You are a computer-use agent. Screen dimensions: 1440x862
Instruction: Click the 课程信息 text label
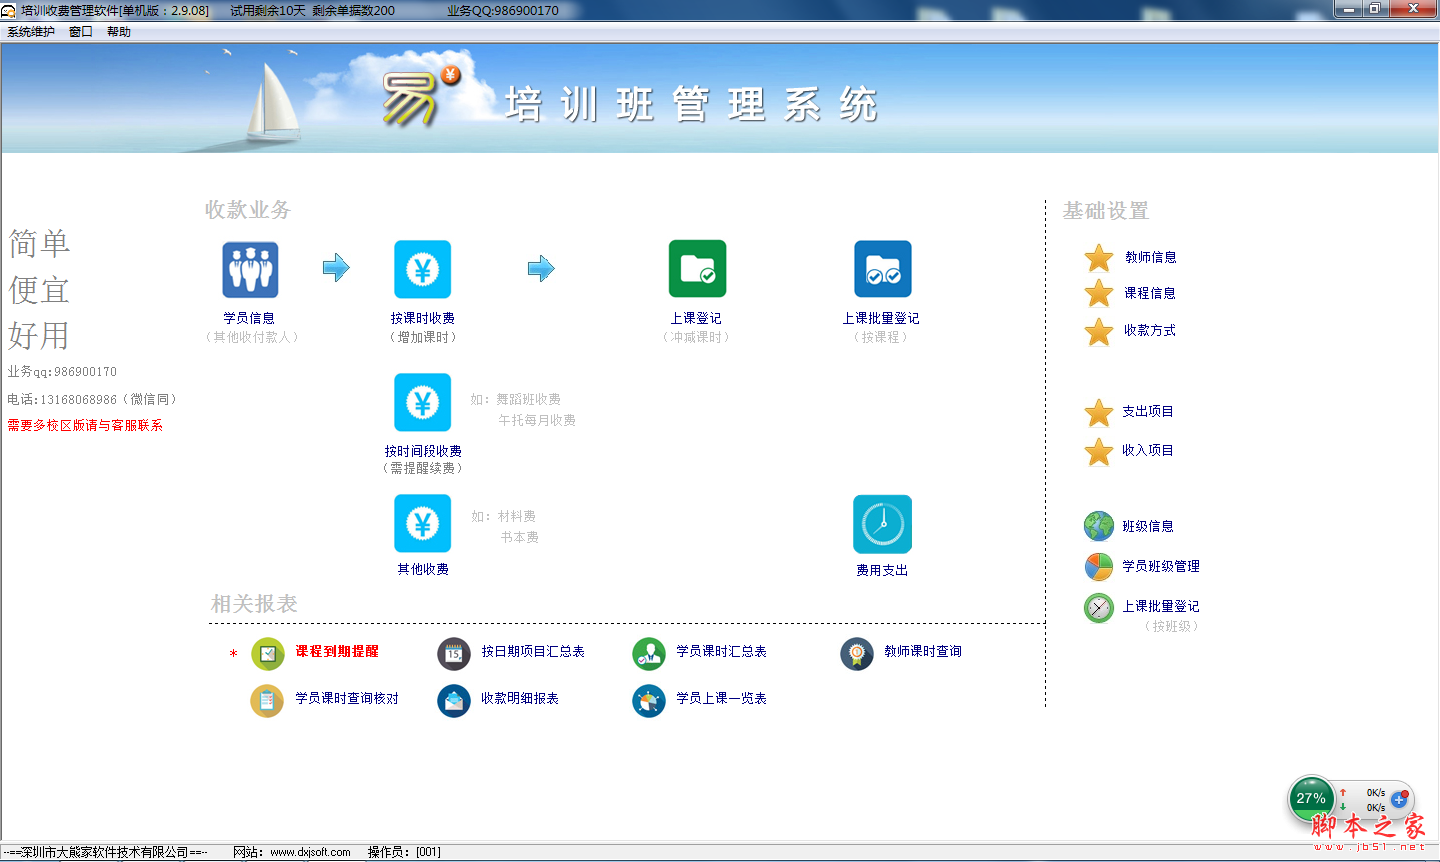coord(1150,293)
